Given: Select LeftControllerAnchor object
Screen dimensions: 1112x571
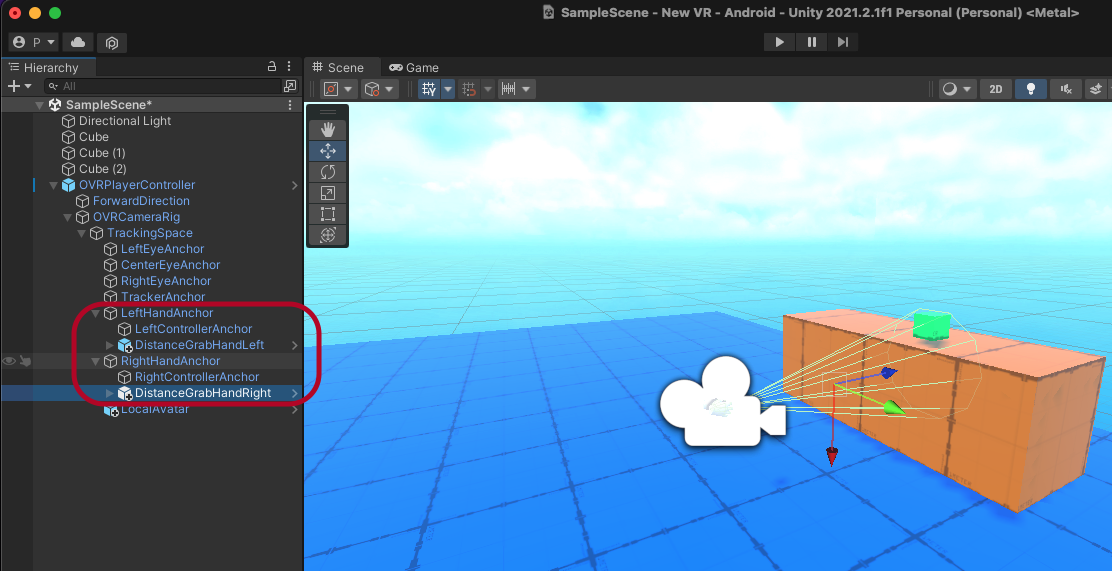Looking at the screenshot, I should point(194,328).
